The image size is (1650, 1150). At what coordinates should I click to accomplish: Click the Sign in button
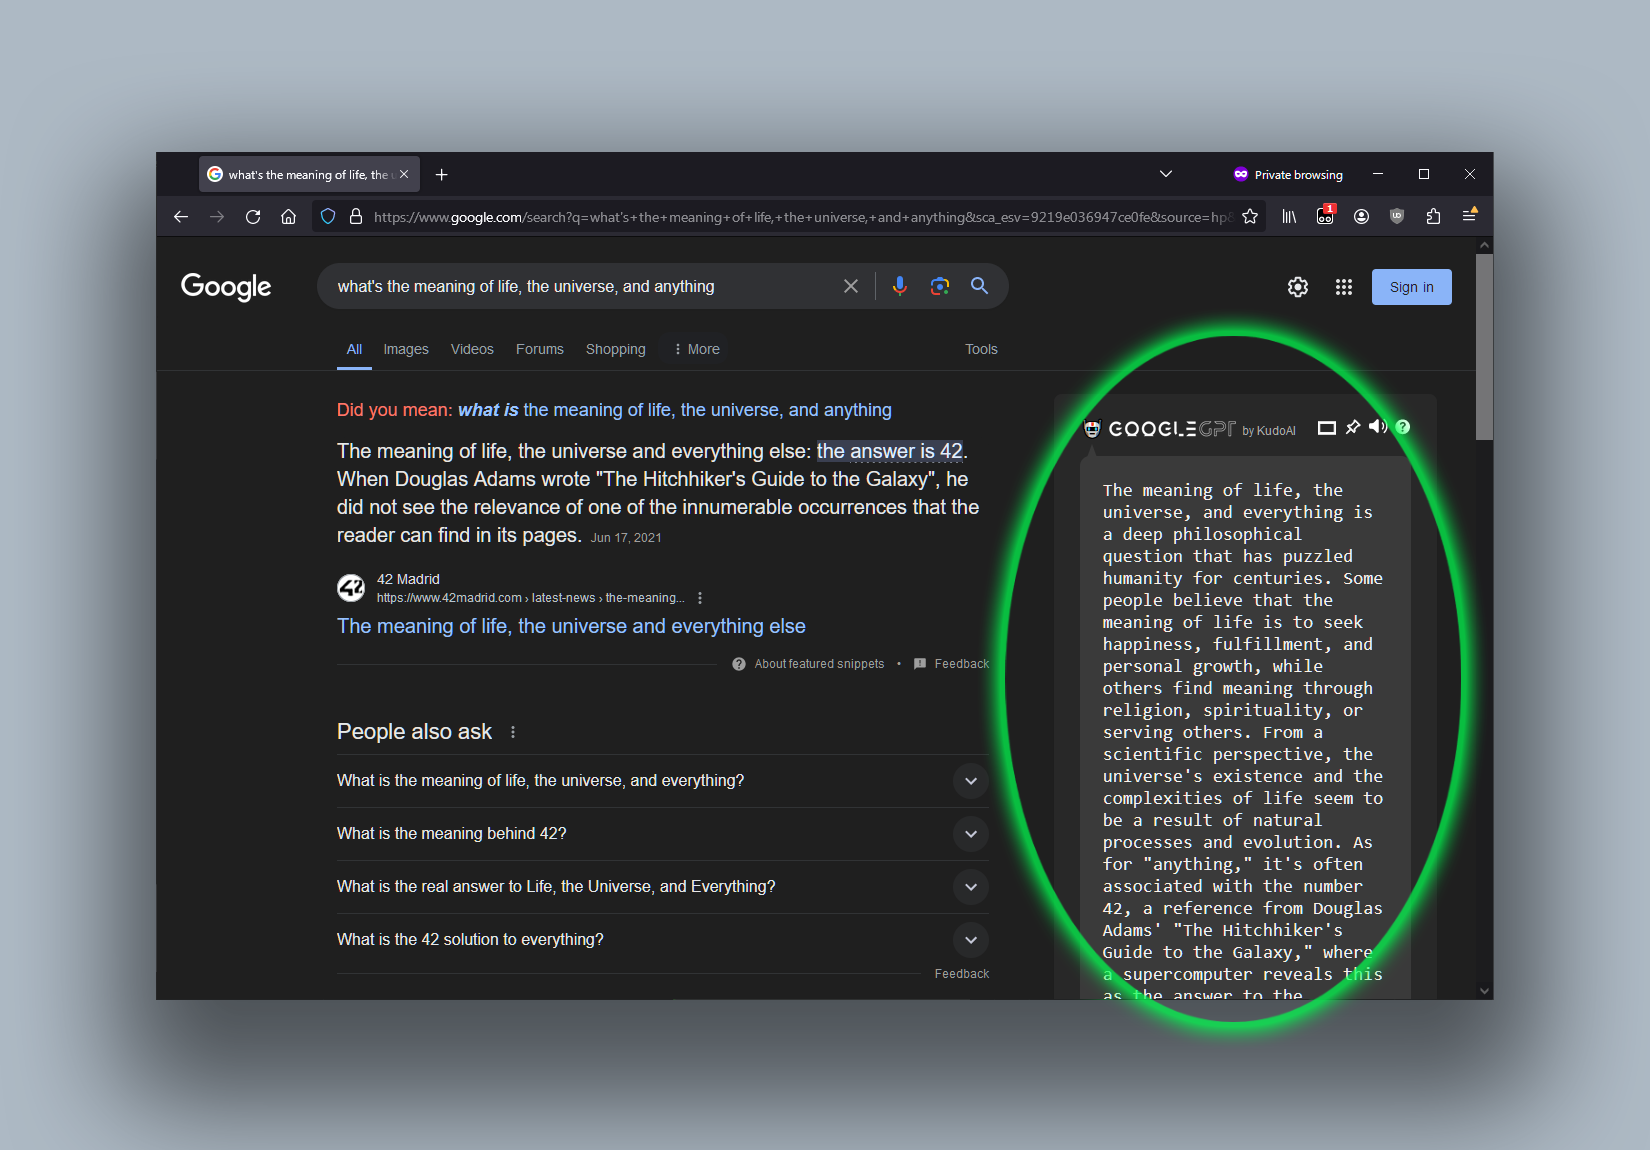[x=1411, y=287]
